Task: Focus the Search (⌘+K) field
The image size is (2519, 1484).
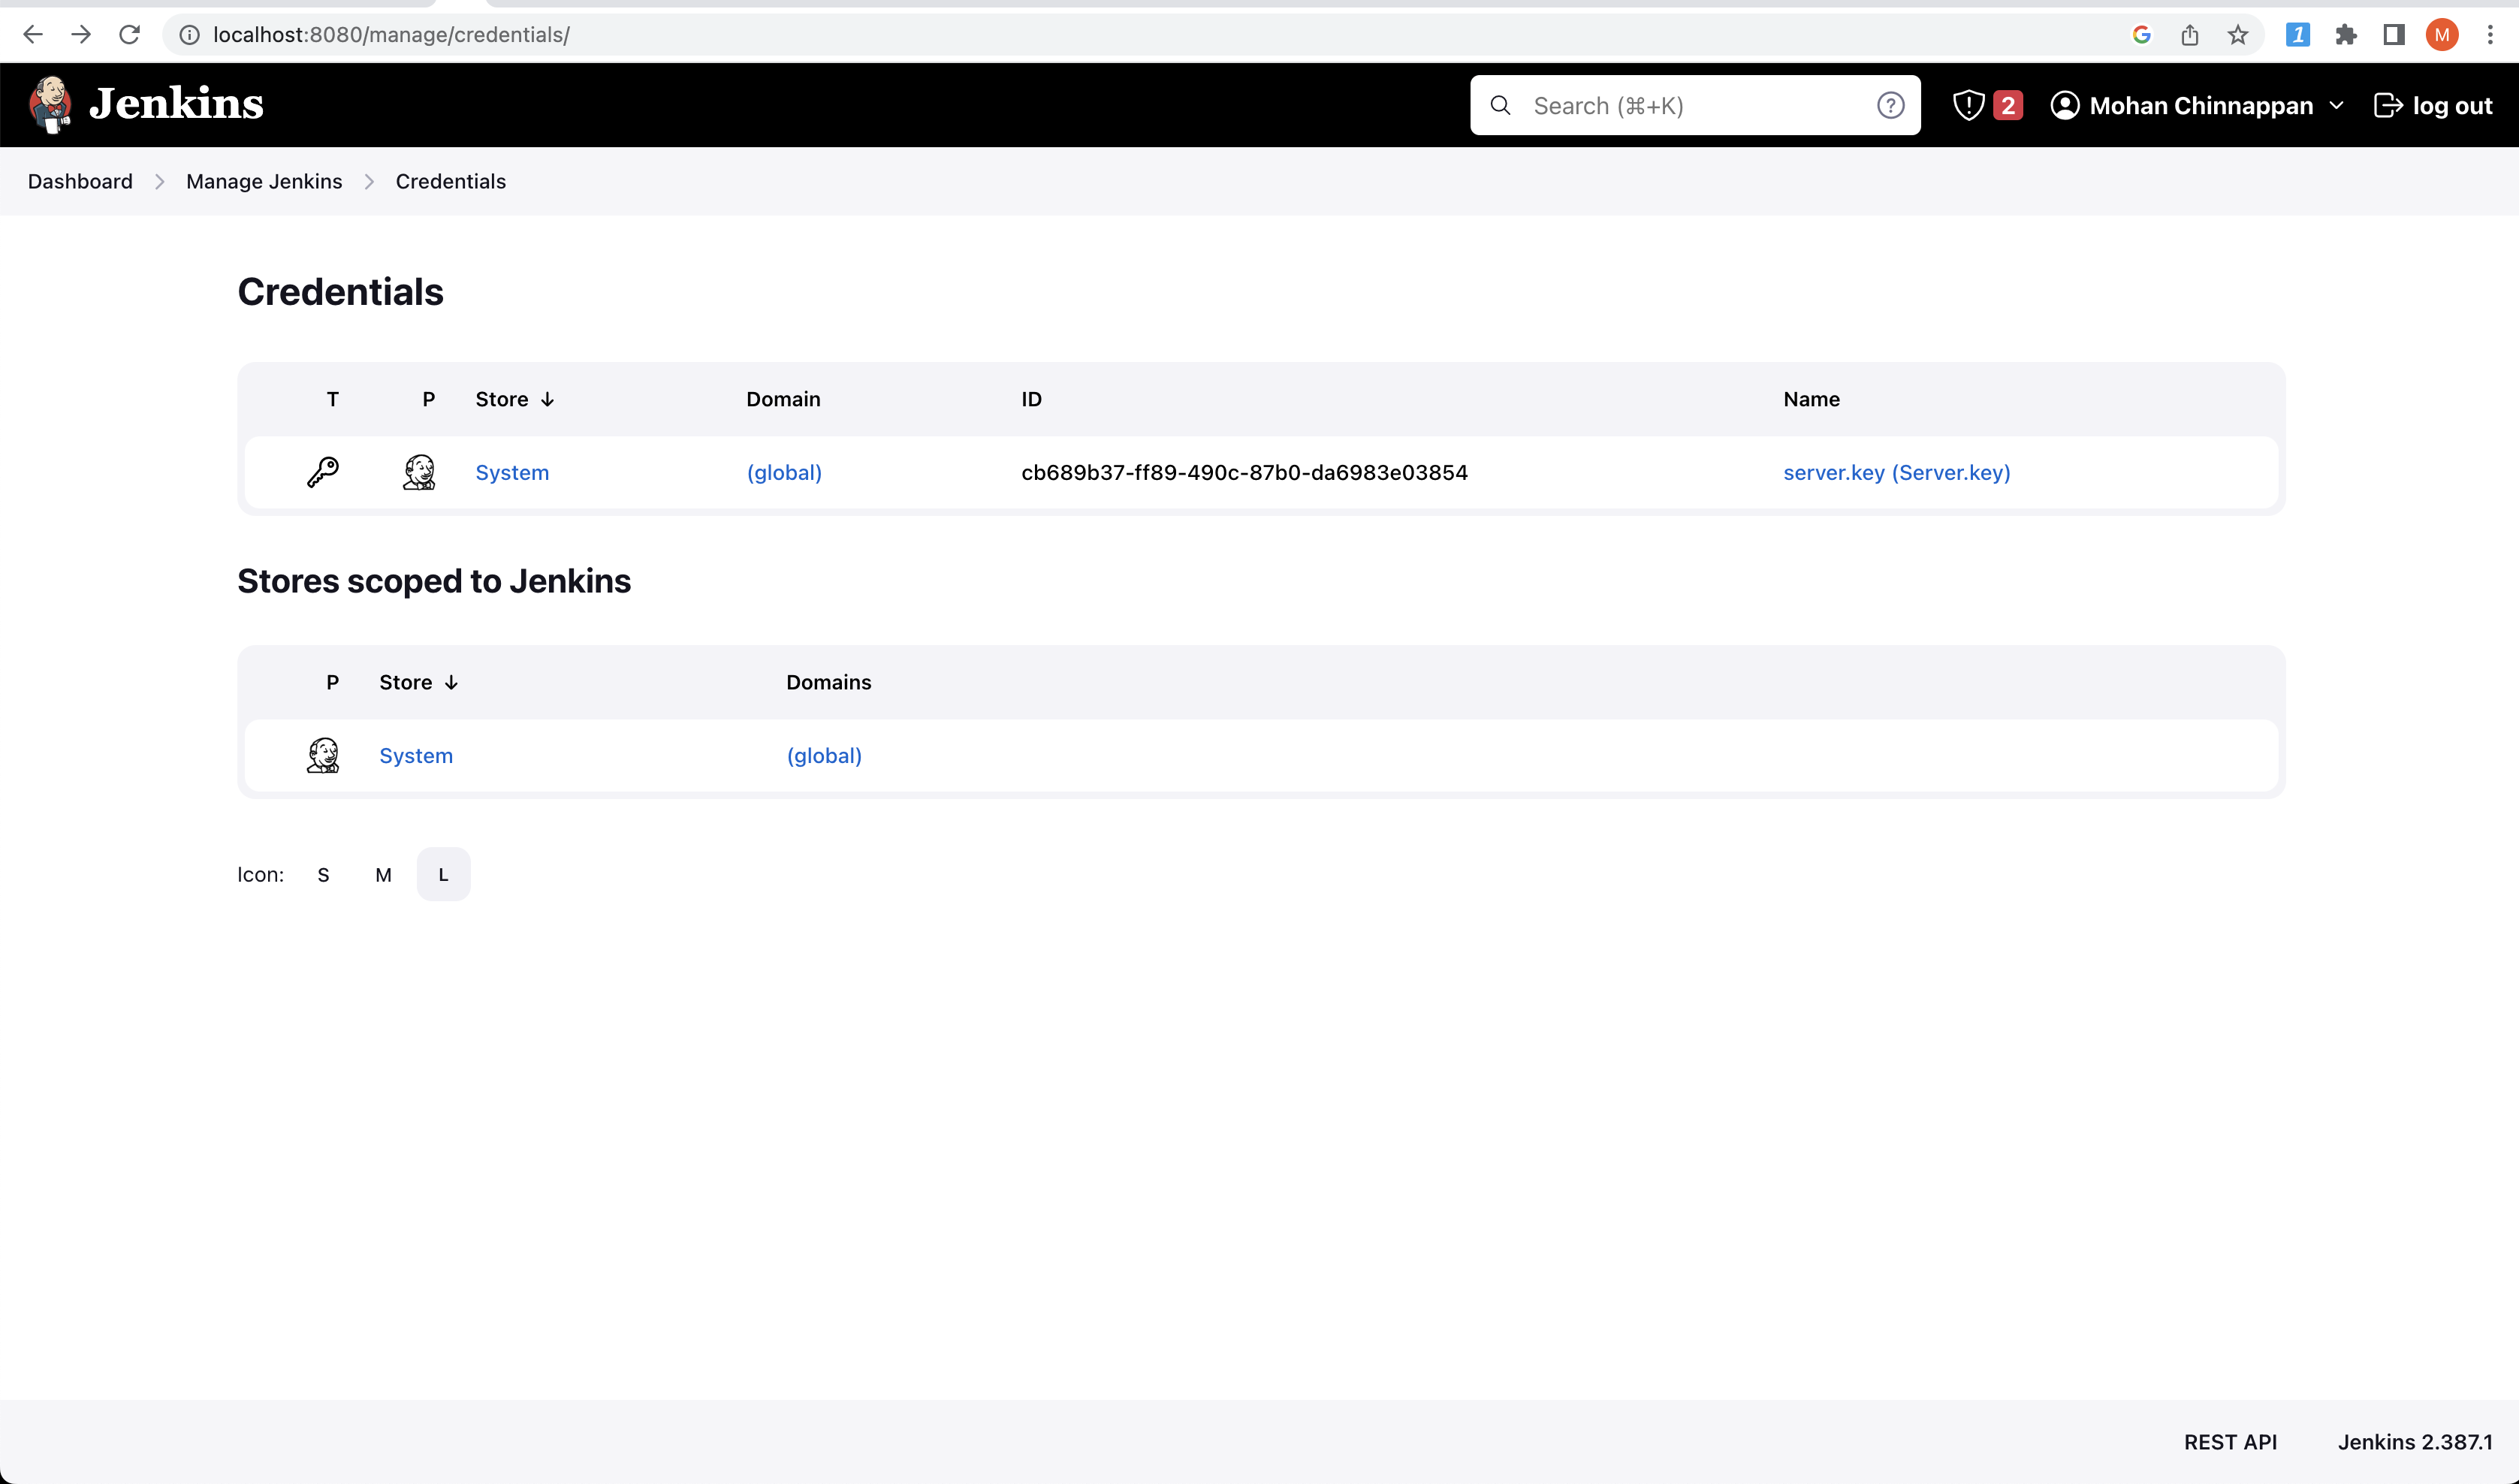Action: [x=1694, y=105]
